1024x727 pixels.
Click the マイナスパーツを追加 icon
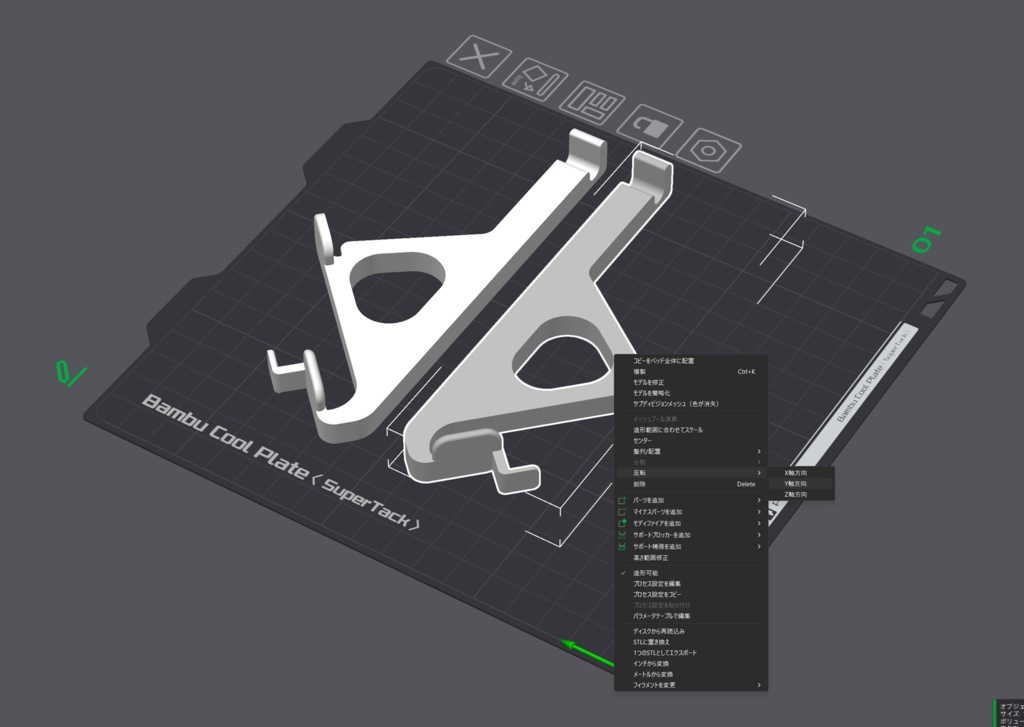[x=622, y=511]
